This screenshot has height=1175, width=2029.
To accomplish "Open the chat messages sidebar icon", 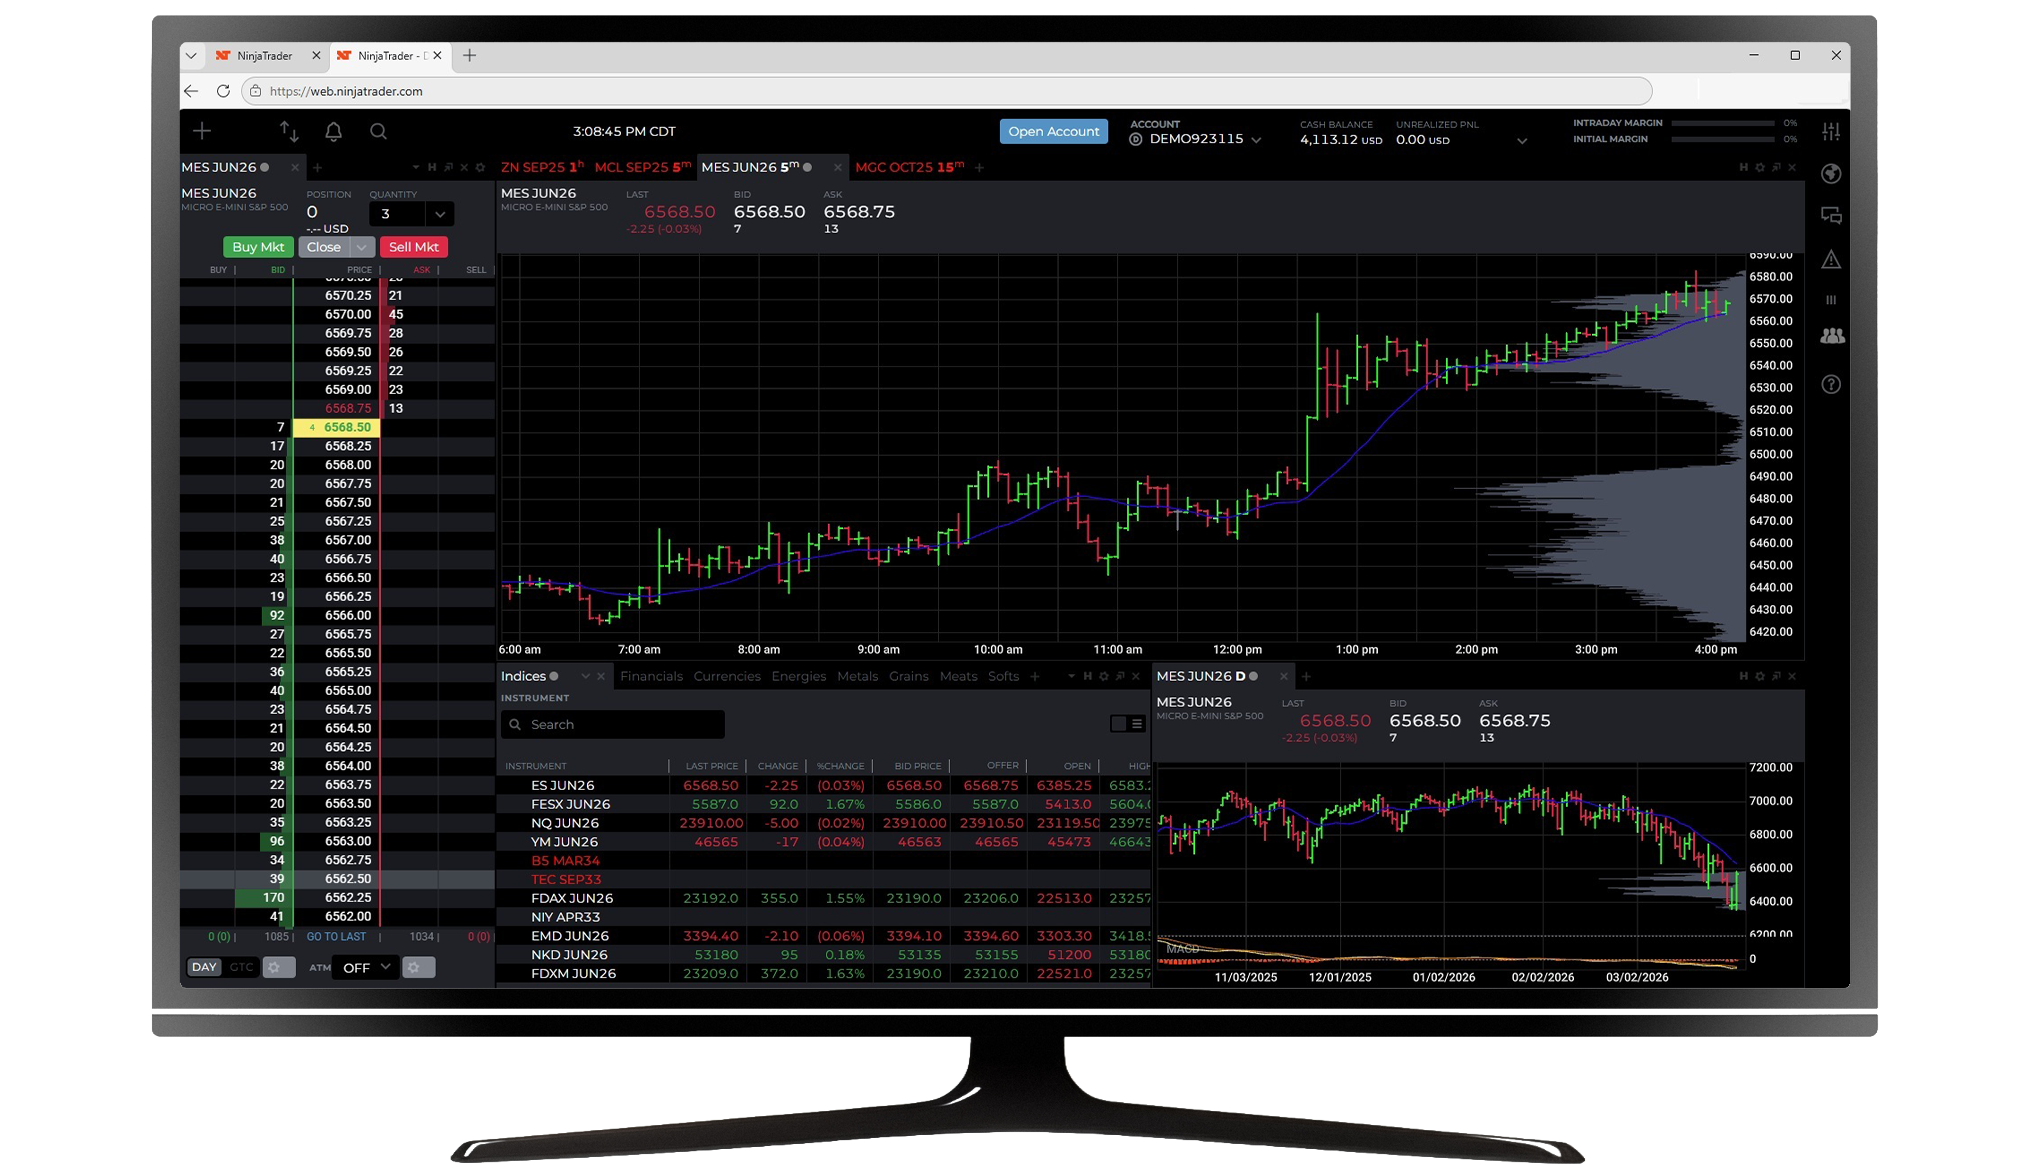I will point(1831,216).
